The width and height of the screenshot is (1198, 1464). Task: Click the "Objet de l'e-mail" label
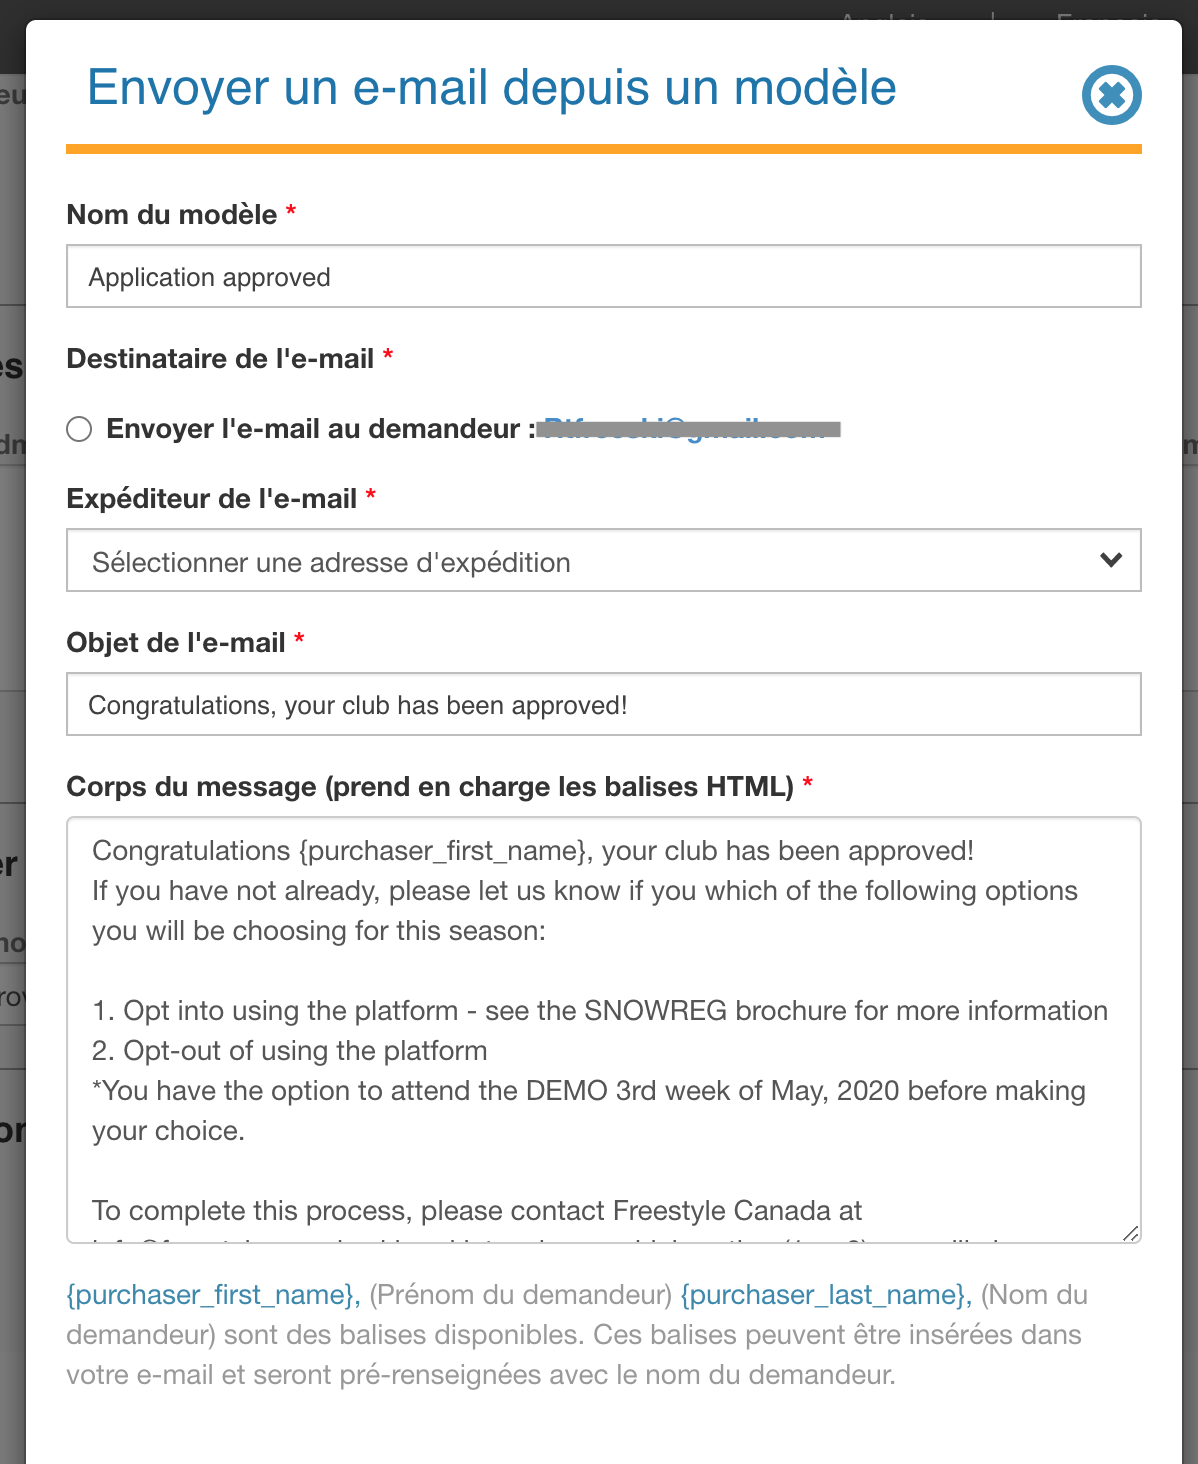(176, 642)
